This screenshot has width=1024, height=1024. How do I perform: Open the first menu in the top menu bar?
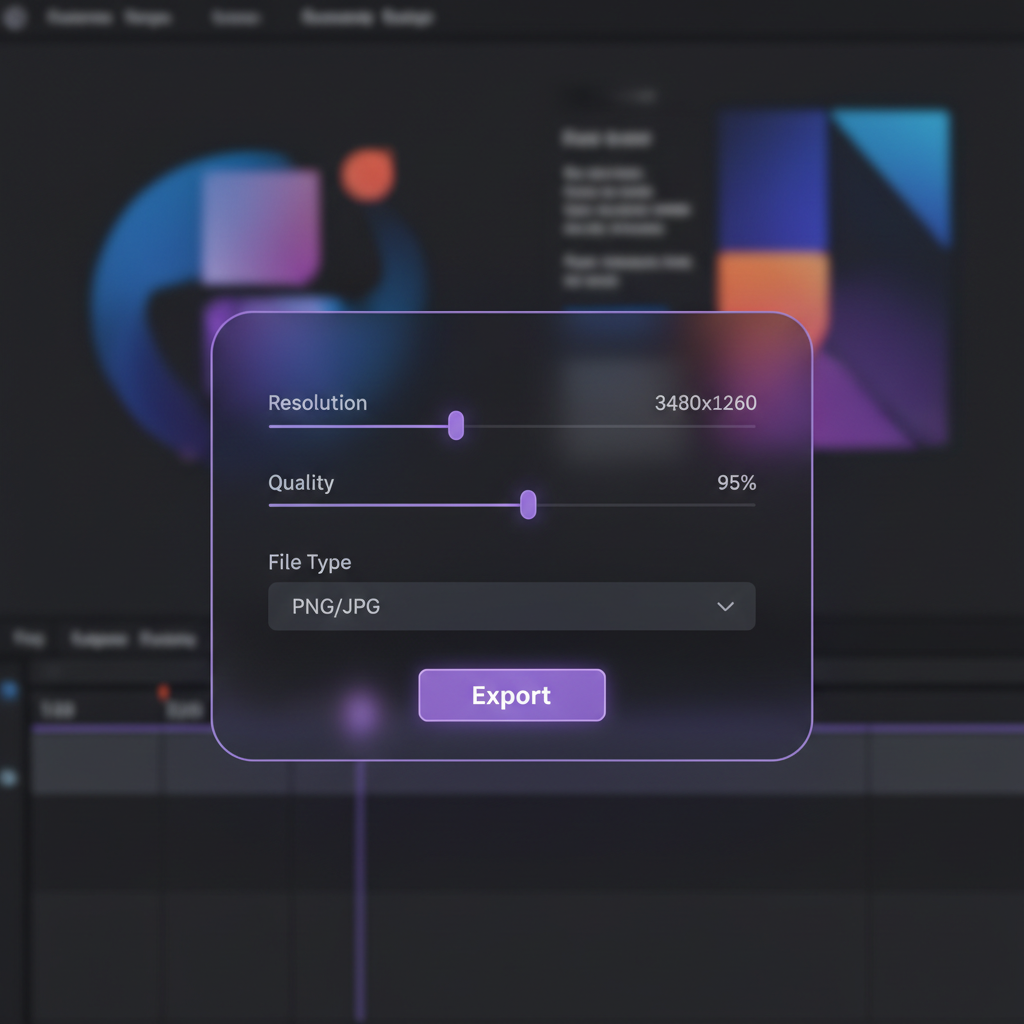coord(79,19)
